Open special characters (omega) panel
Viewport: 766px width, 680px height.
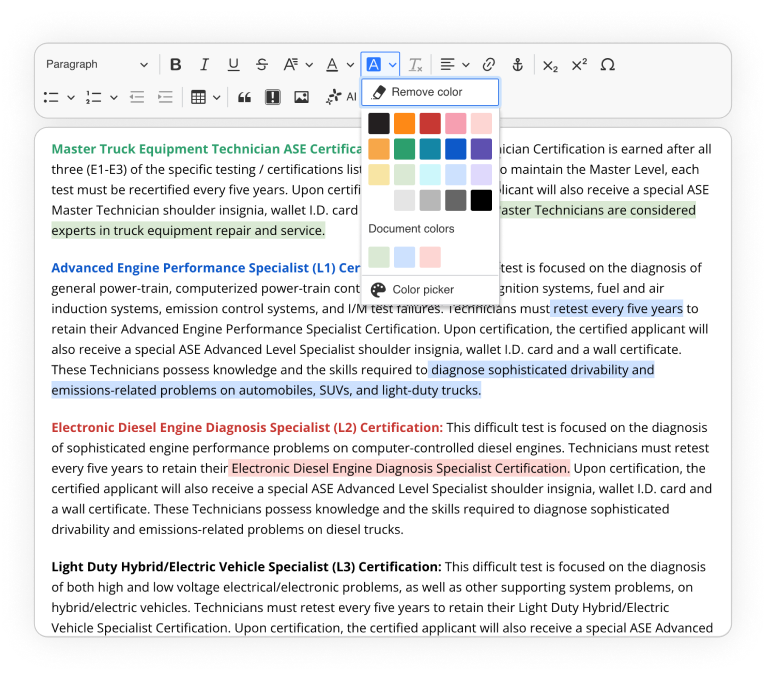(608, 64)
